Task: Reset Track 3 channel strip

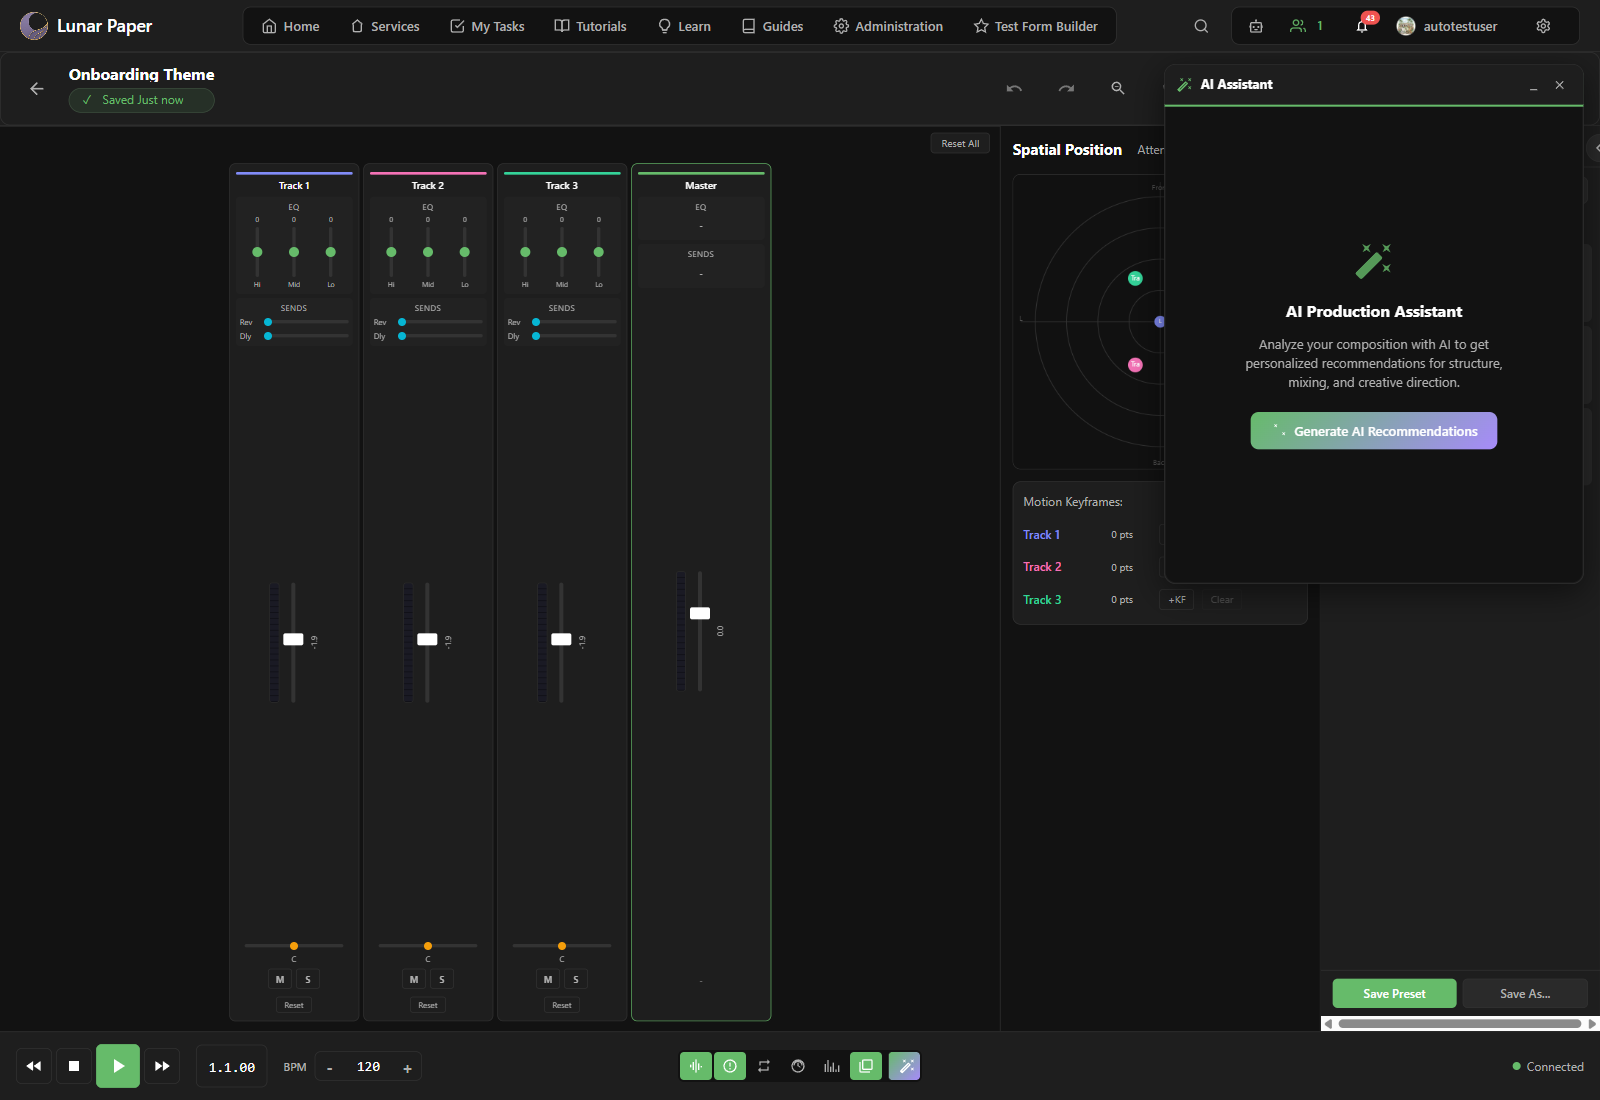Action: (x=562, y=1005)
